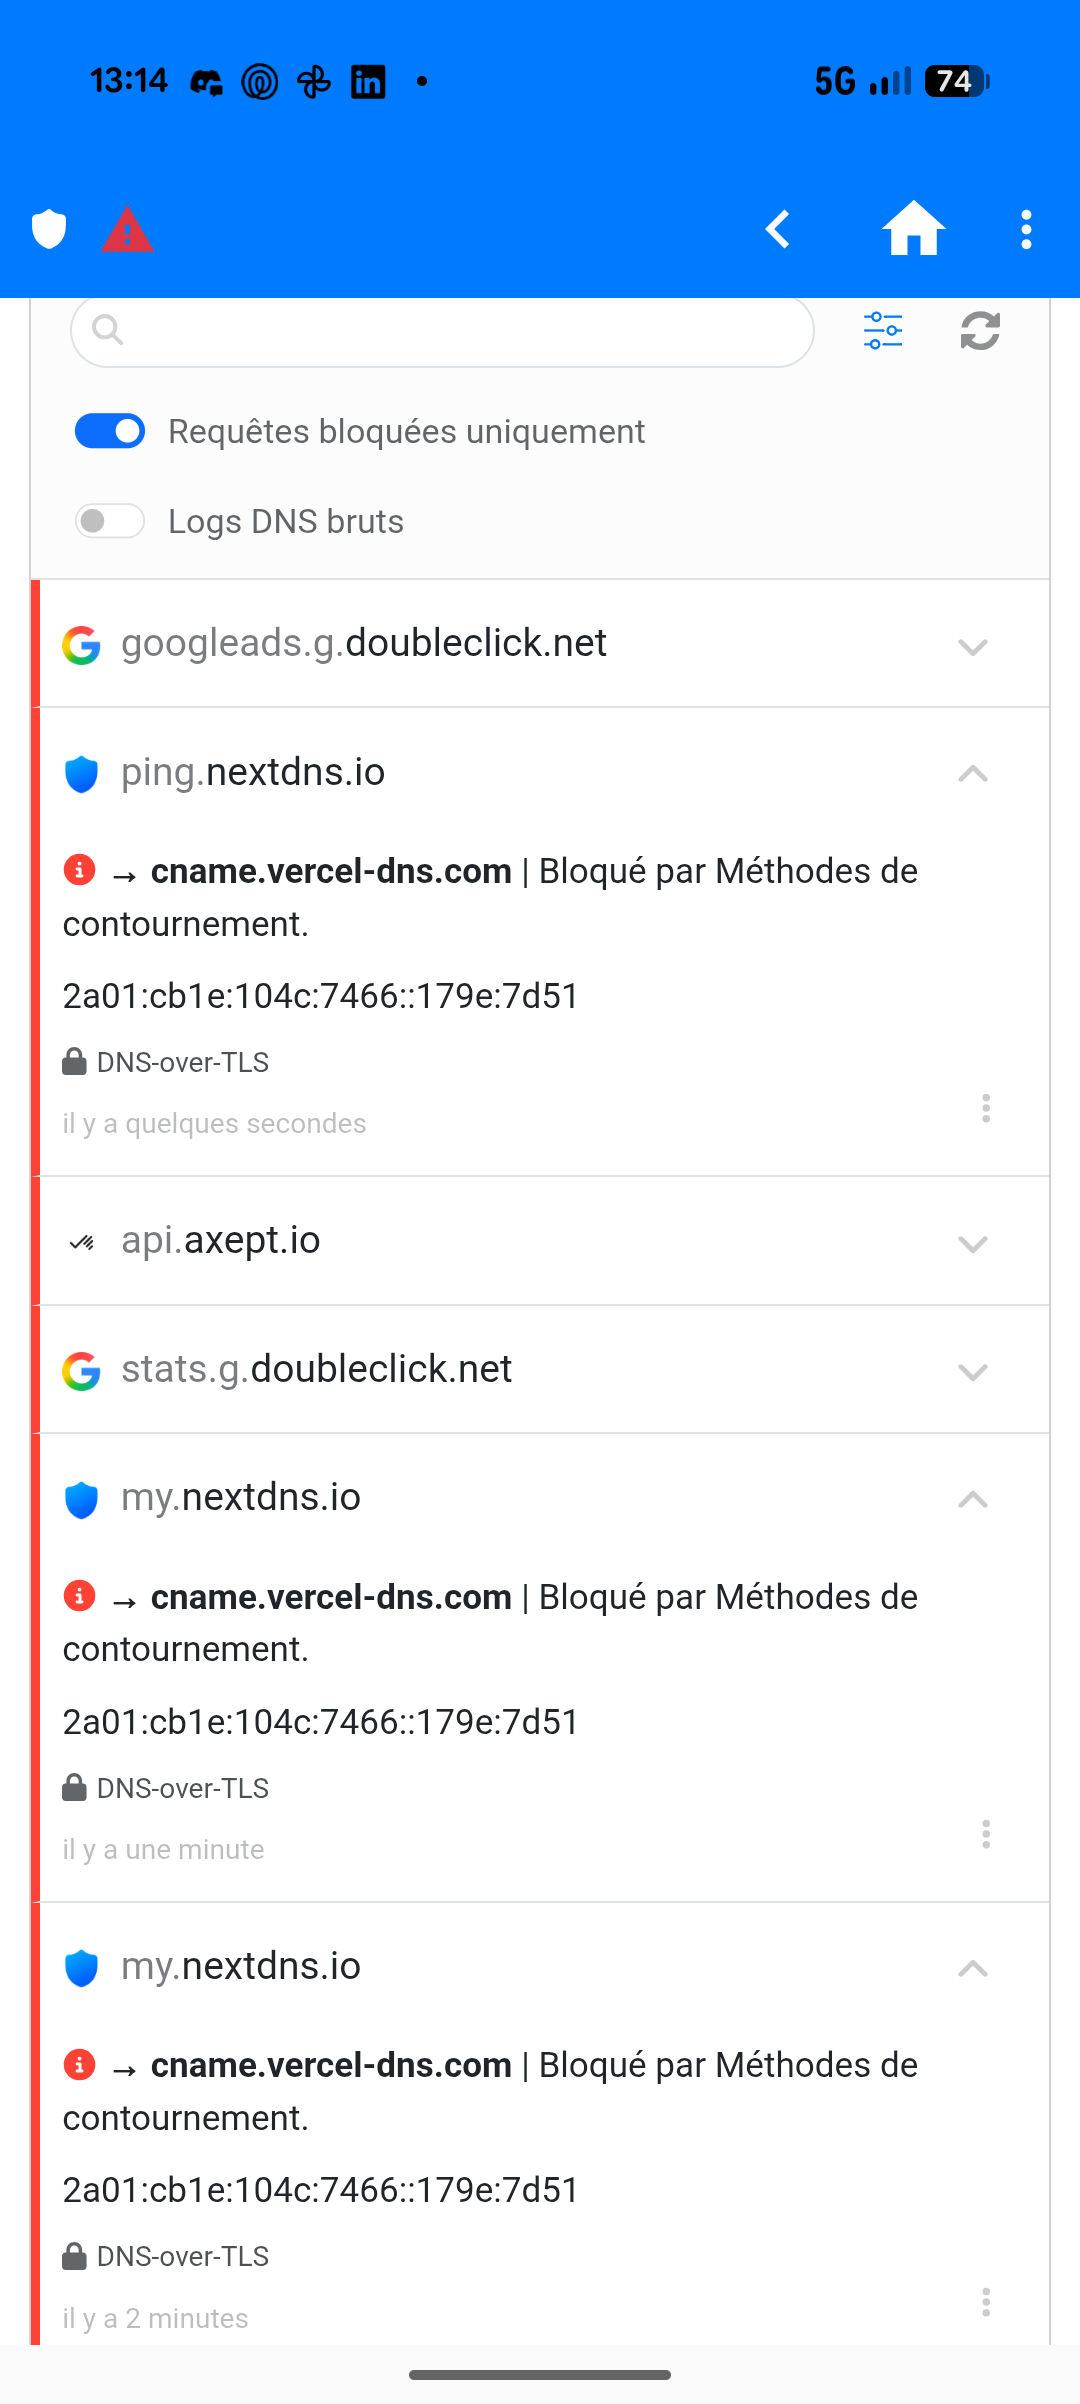Open the home page via house icon
This screenshot has height=2404, width=1080.
[913, 228]
